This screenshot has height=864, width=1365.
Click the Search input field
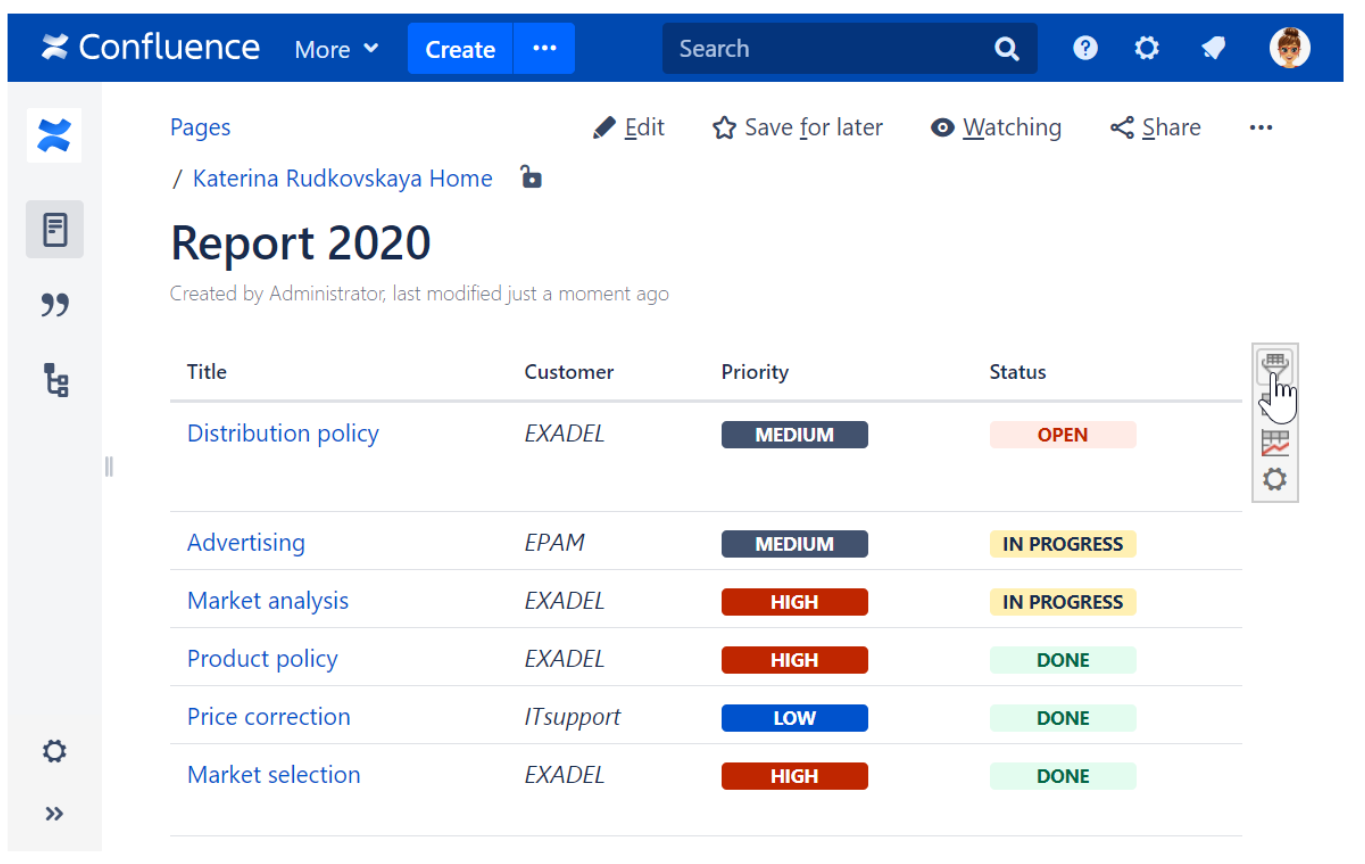(830, 48)
